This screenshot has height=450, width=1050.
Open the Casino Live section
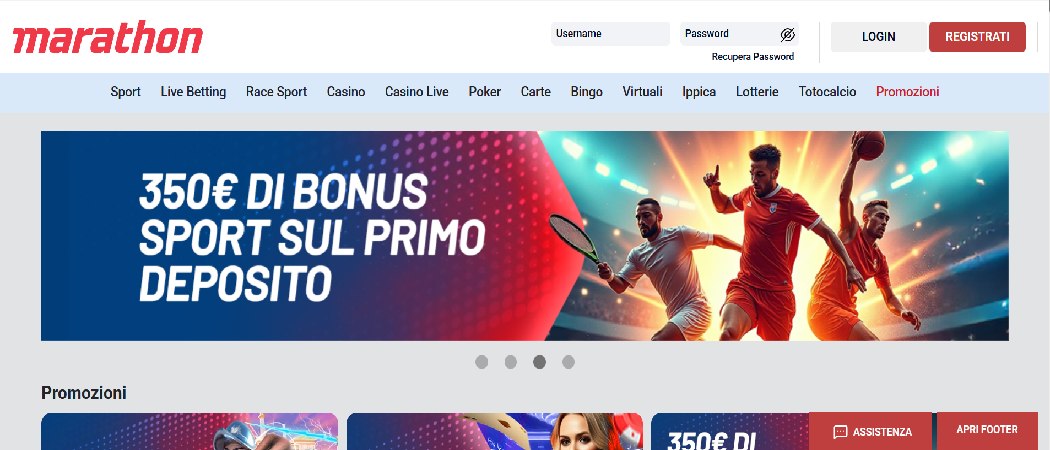coord(417,92)
